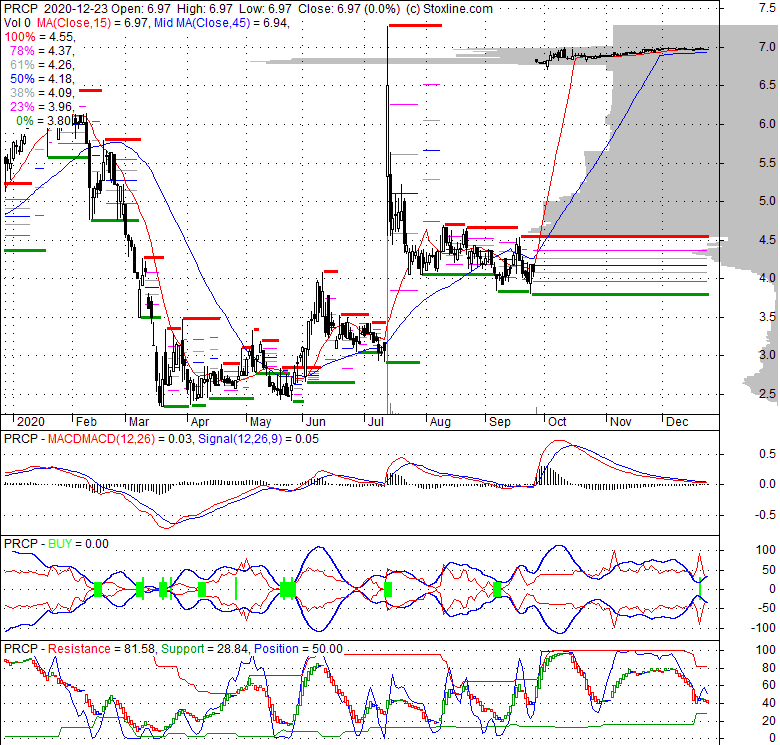Click the '78% = 4.37' Fibonacci level label
This screenshot has width=780, height=745.
(42, 51)
